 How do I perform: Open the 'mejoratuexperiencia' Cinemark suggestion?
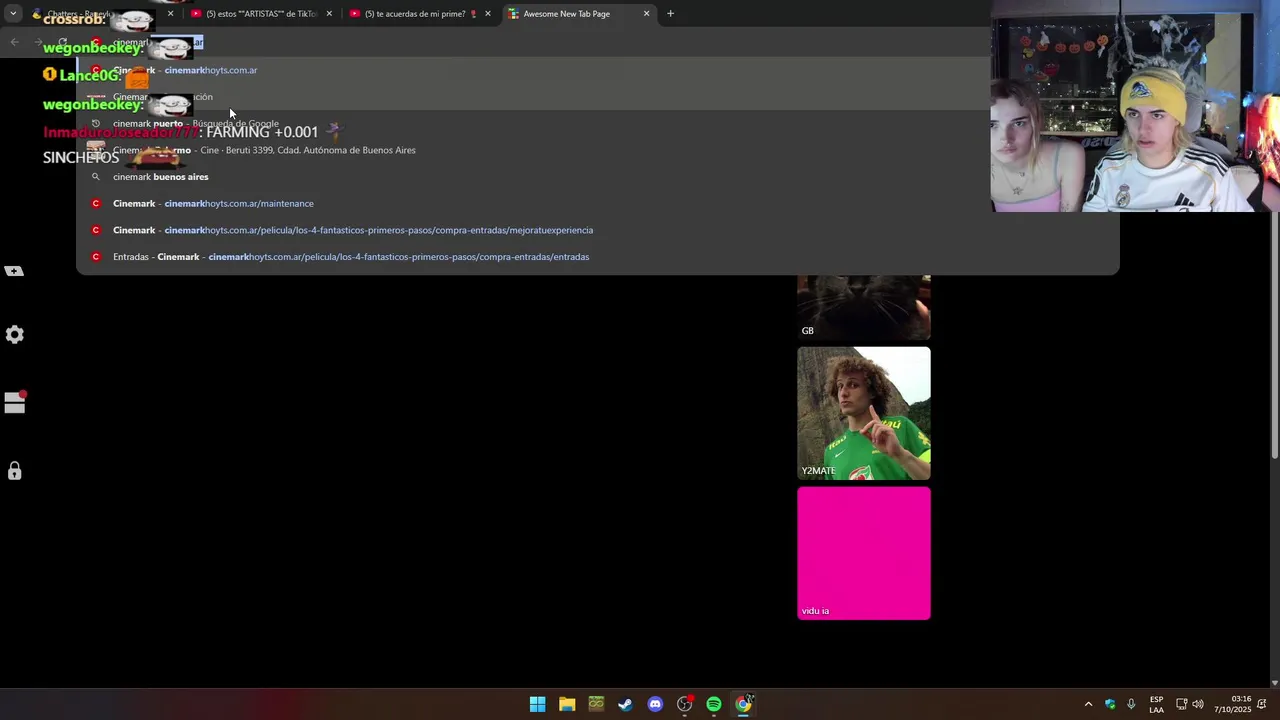coord(598,230)
